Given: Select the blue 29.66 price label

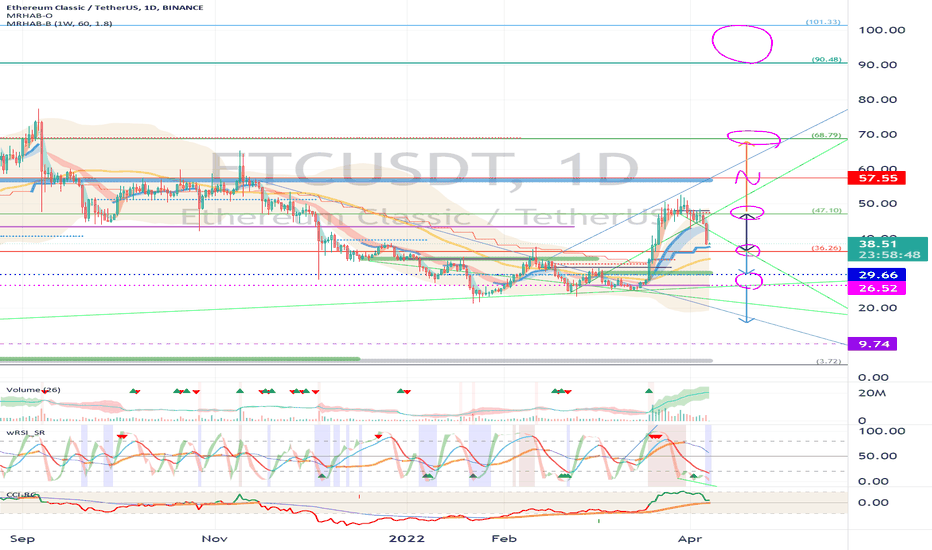Looking at the screenshot, I should (x=877, y=275).
